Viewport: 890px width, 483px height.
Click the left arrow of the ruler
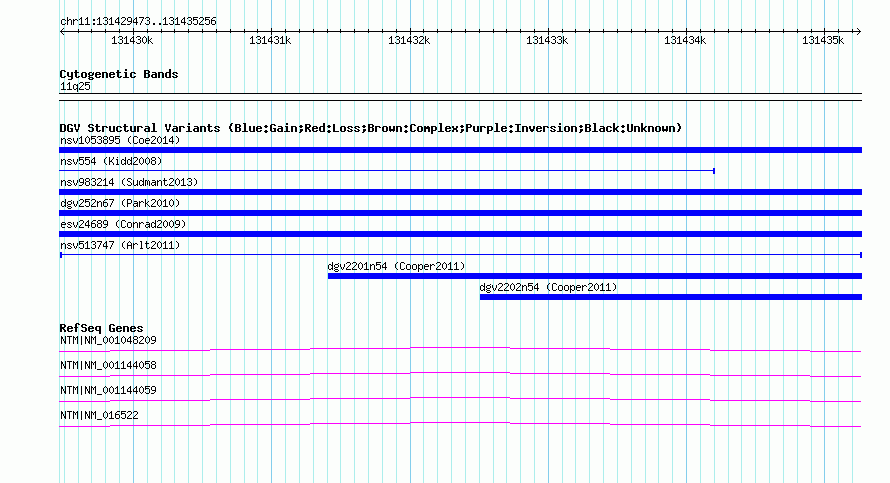coord(62,31)
